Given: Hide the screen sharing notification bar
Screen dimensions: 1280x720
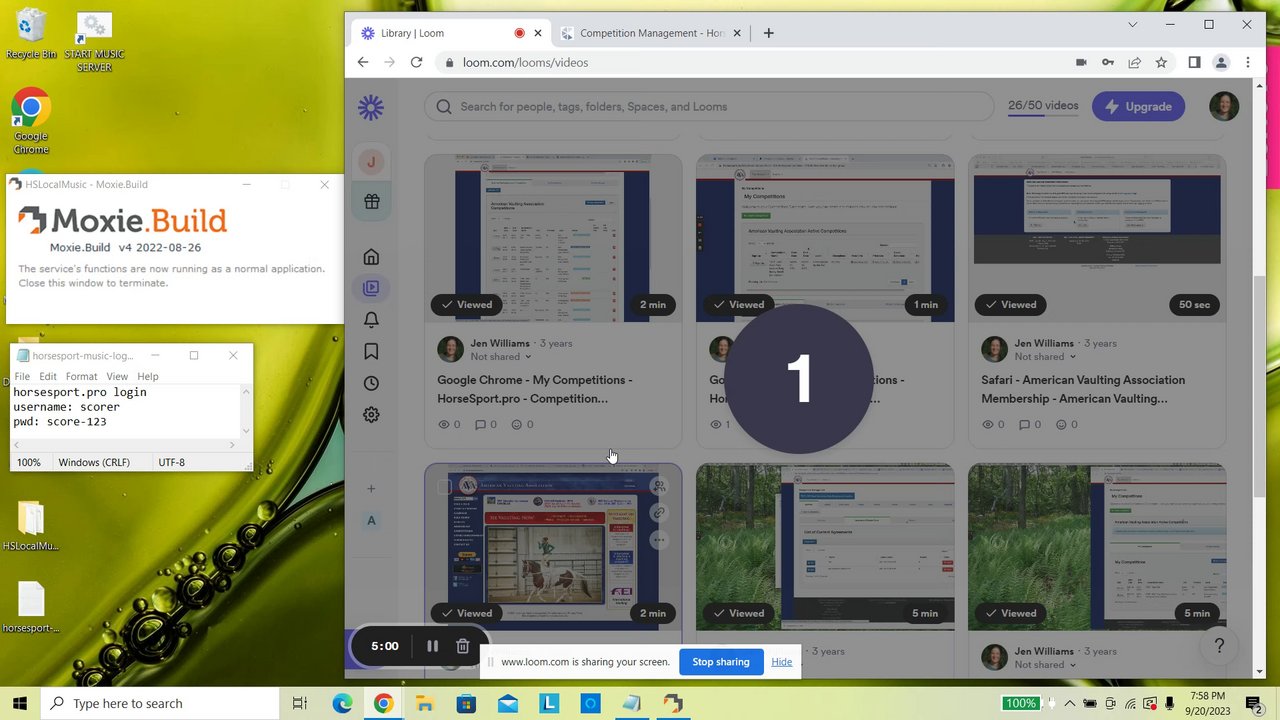Looking at the screenshot, I should click(782, 662).
